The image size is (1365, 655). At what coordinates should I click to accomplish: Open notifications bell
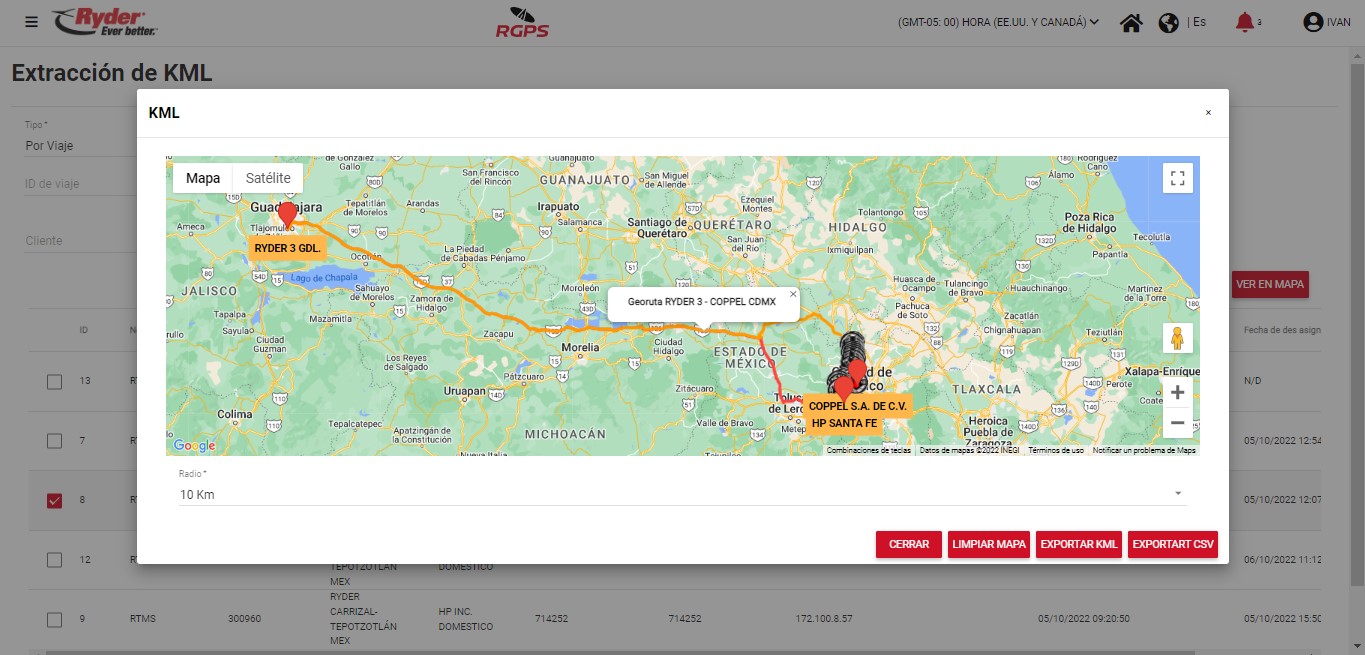click(1244, 22)
